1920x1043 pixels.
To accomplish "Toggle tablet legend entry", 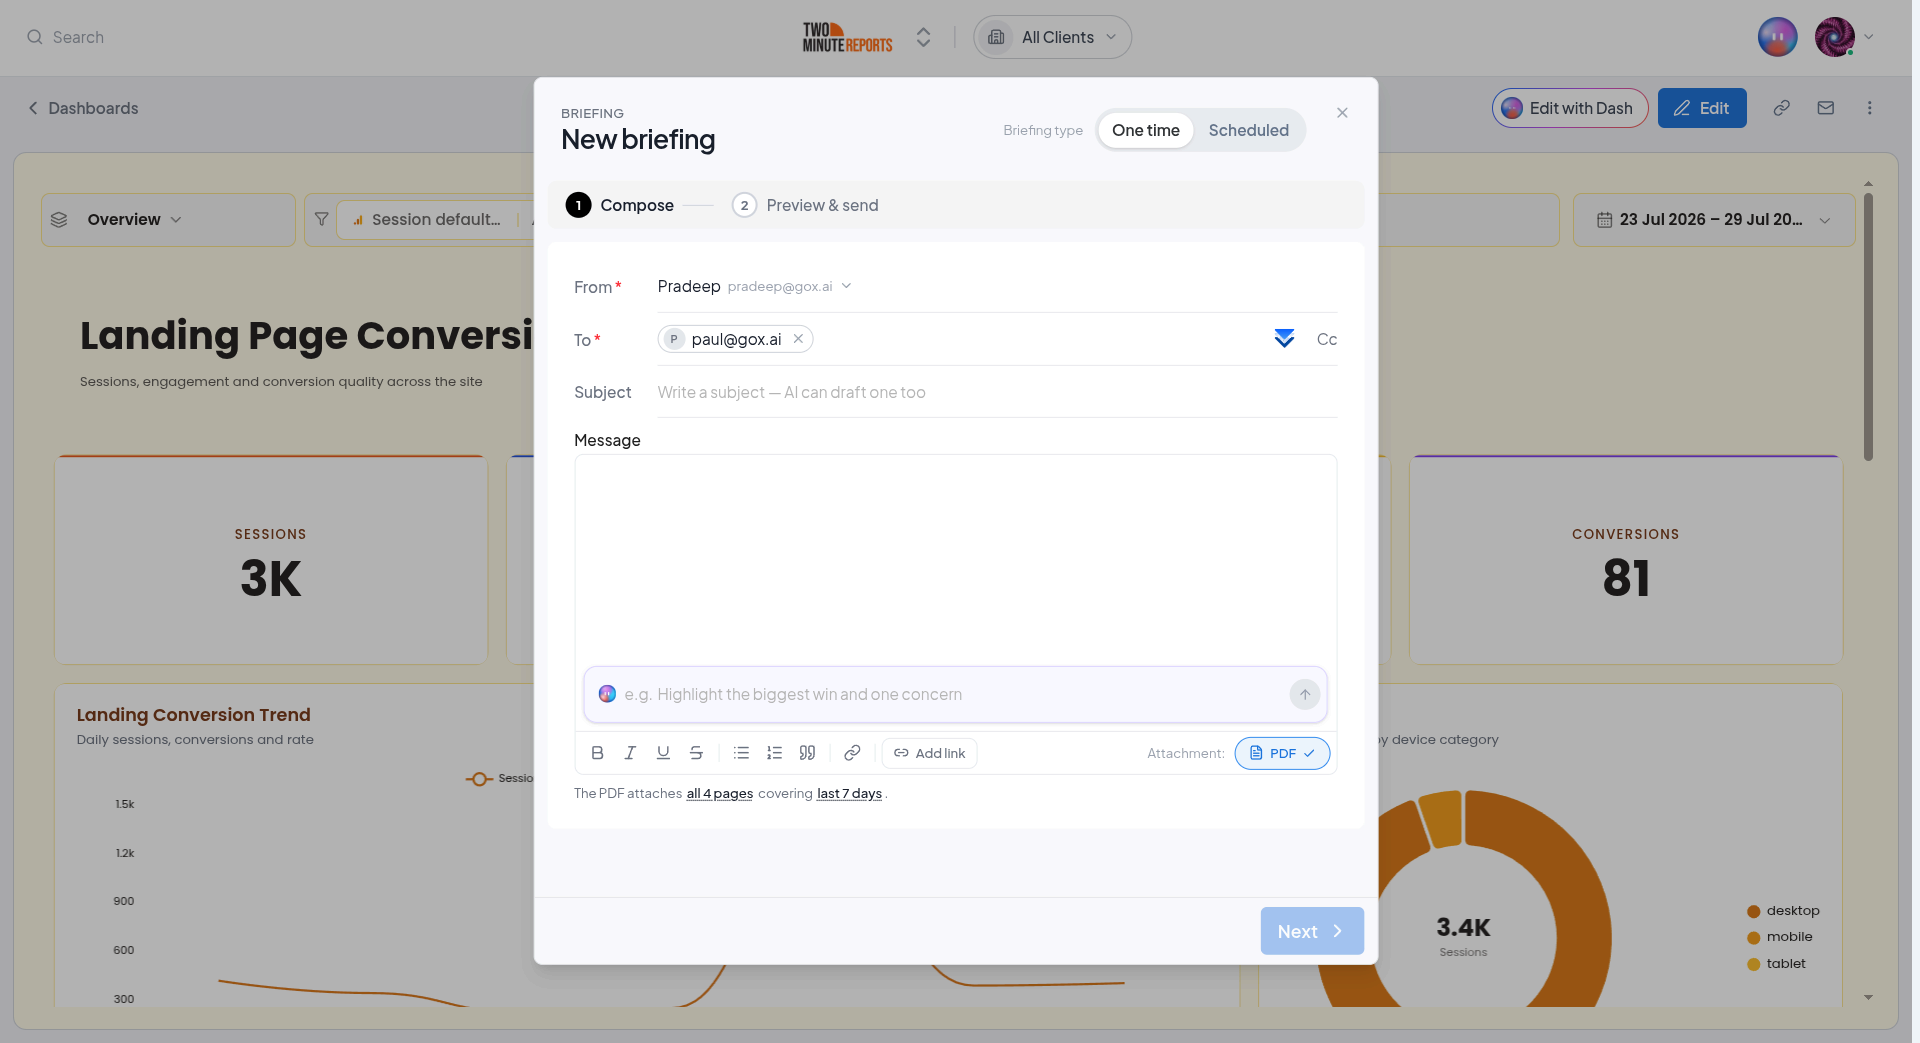I will tap(1776, 964).
